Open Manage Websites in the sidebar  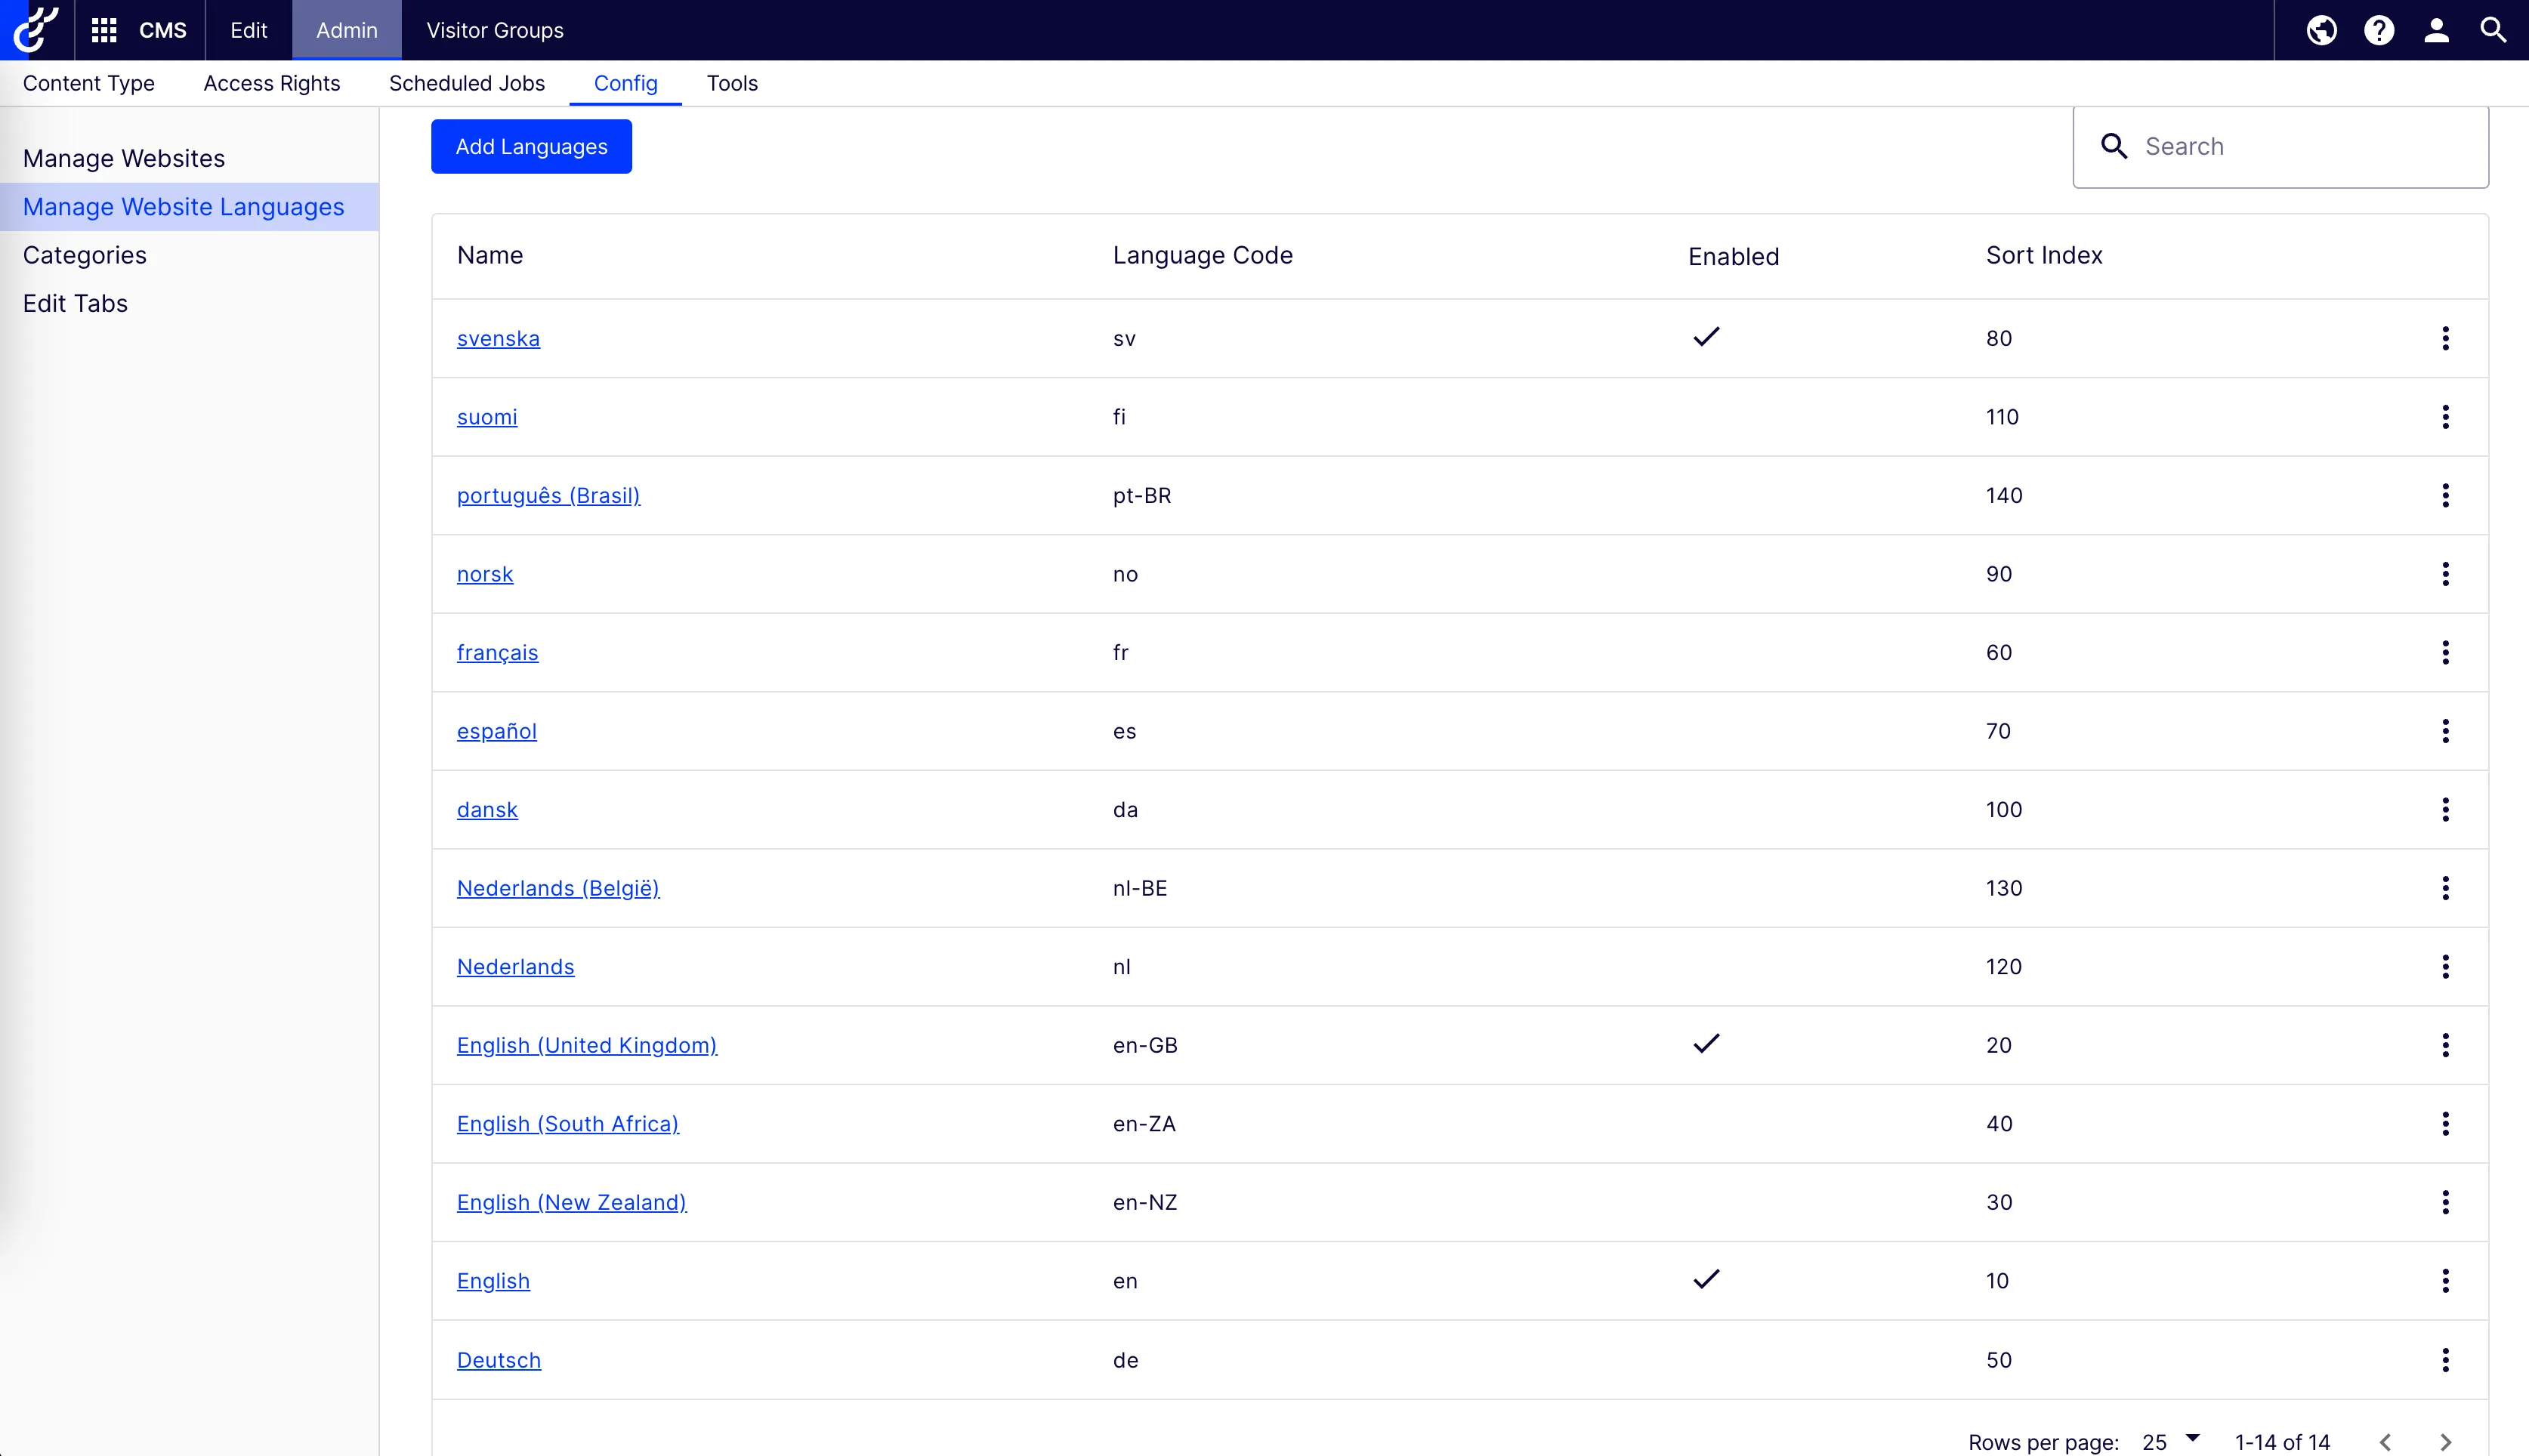pos(124,158)
